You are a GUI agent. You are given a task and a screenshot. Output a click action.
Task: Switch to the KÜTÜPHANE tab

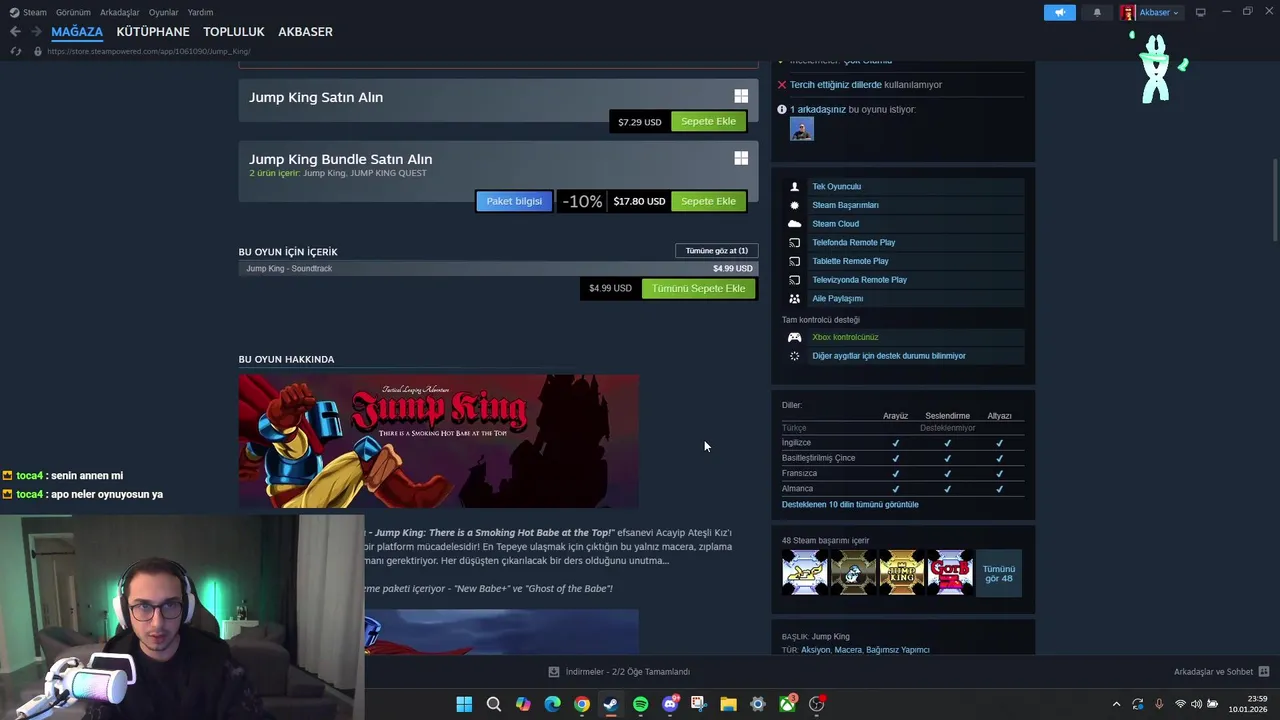coord(153,32)
